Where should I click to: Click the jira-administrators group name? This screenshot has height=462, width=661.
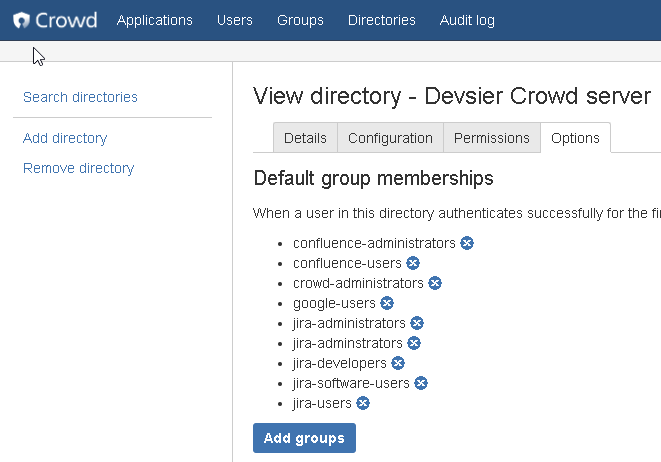click(349, 323)
